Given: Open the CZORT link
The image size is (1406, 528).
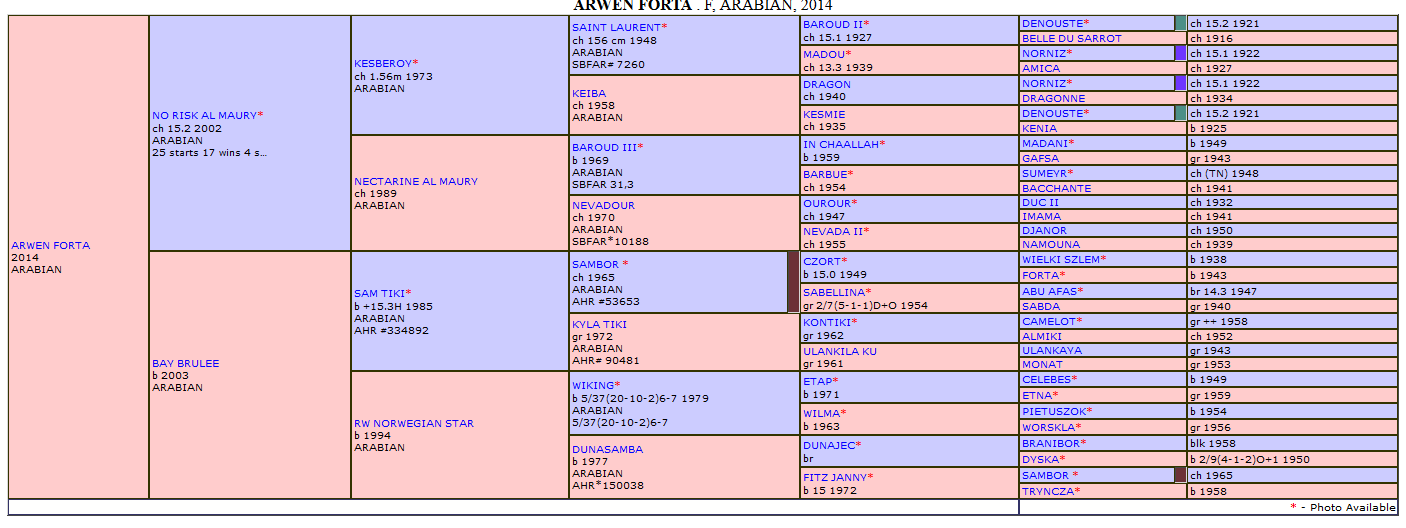Looking at the screenshot, I should pos(822,262).
